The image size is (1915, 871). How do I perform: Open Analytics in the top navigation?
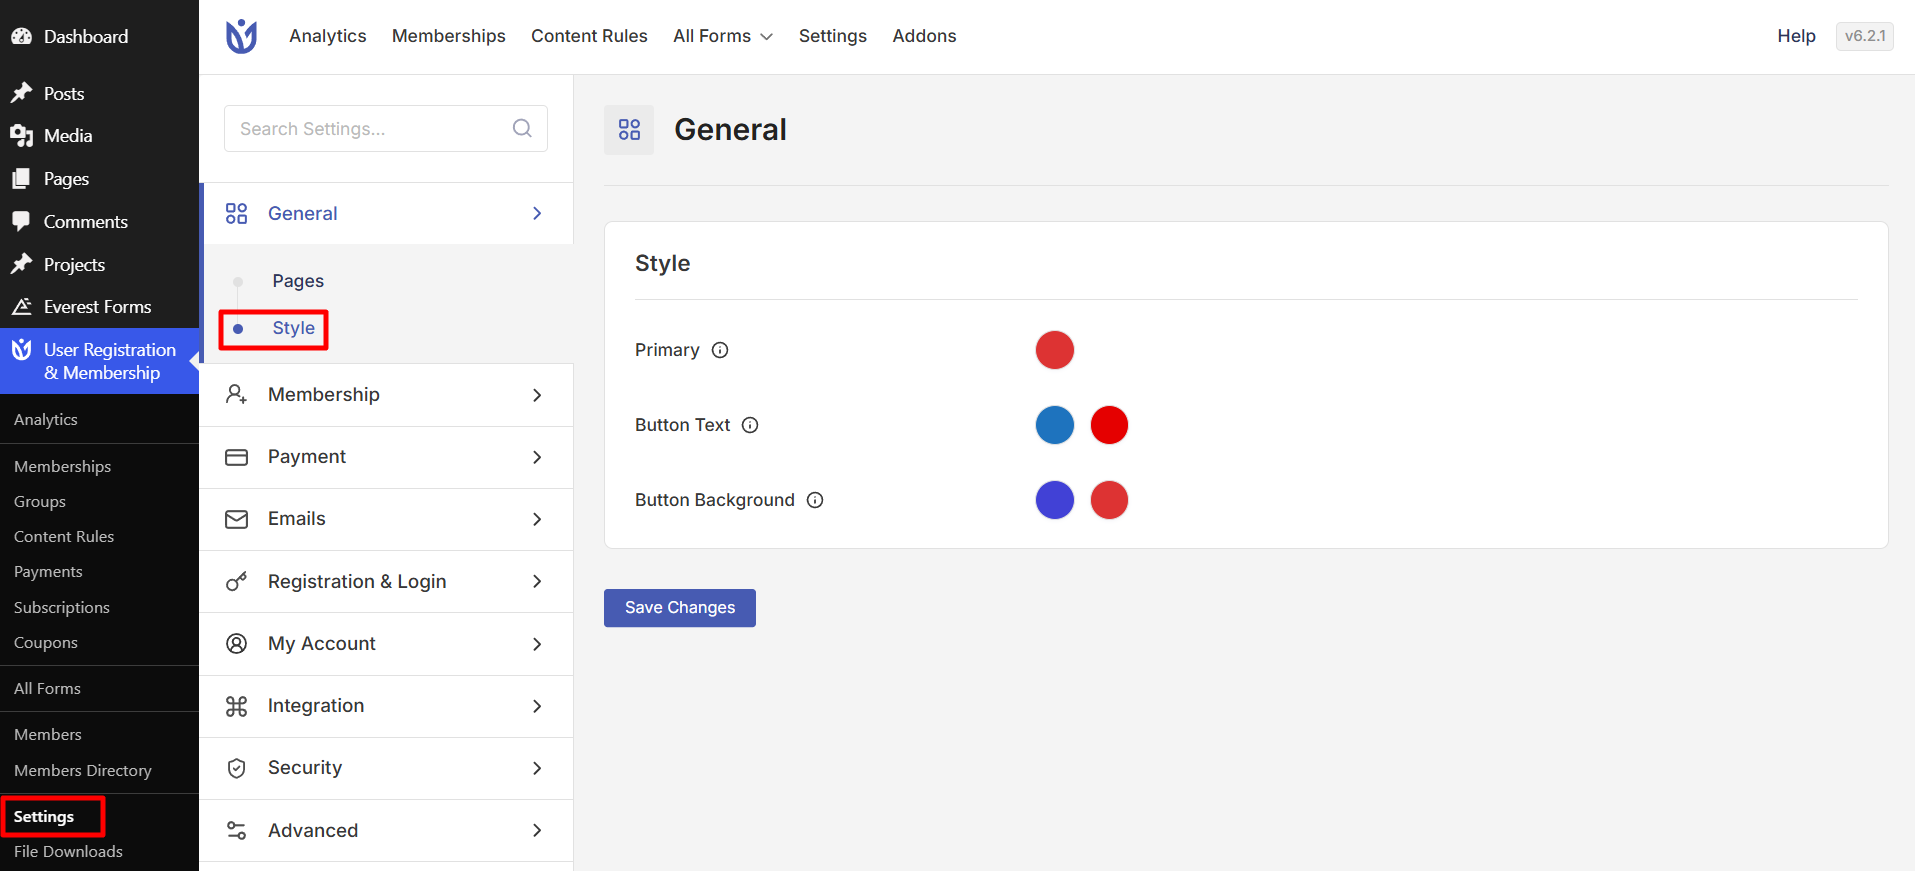pyautogui.click(x=328, y=36)
